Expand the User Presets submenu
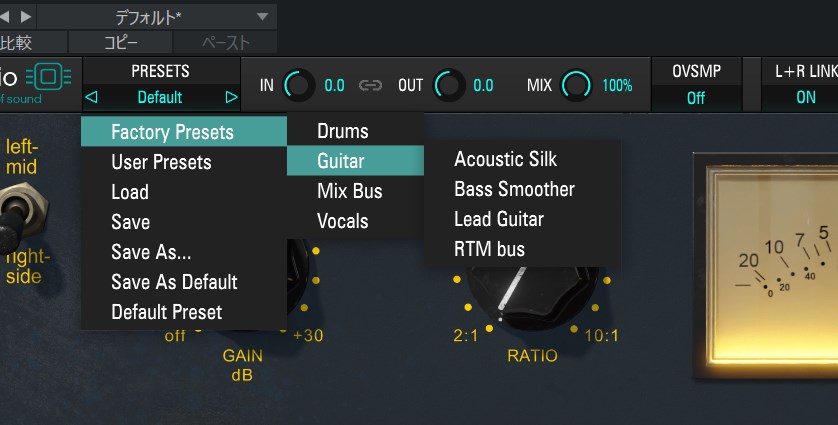The height and width of the screenshot is (425, 838). [161, 162]
